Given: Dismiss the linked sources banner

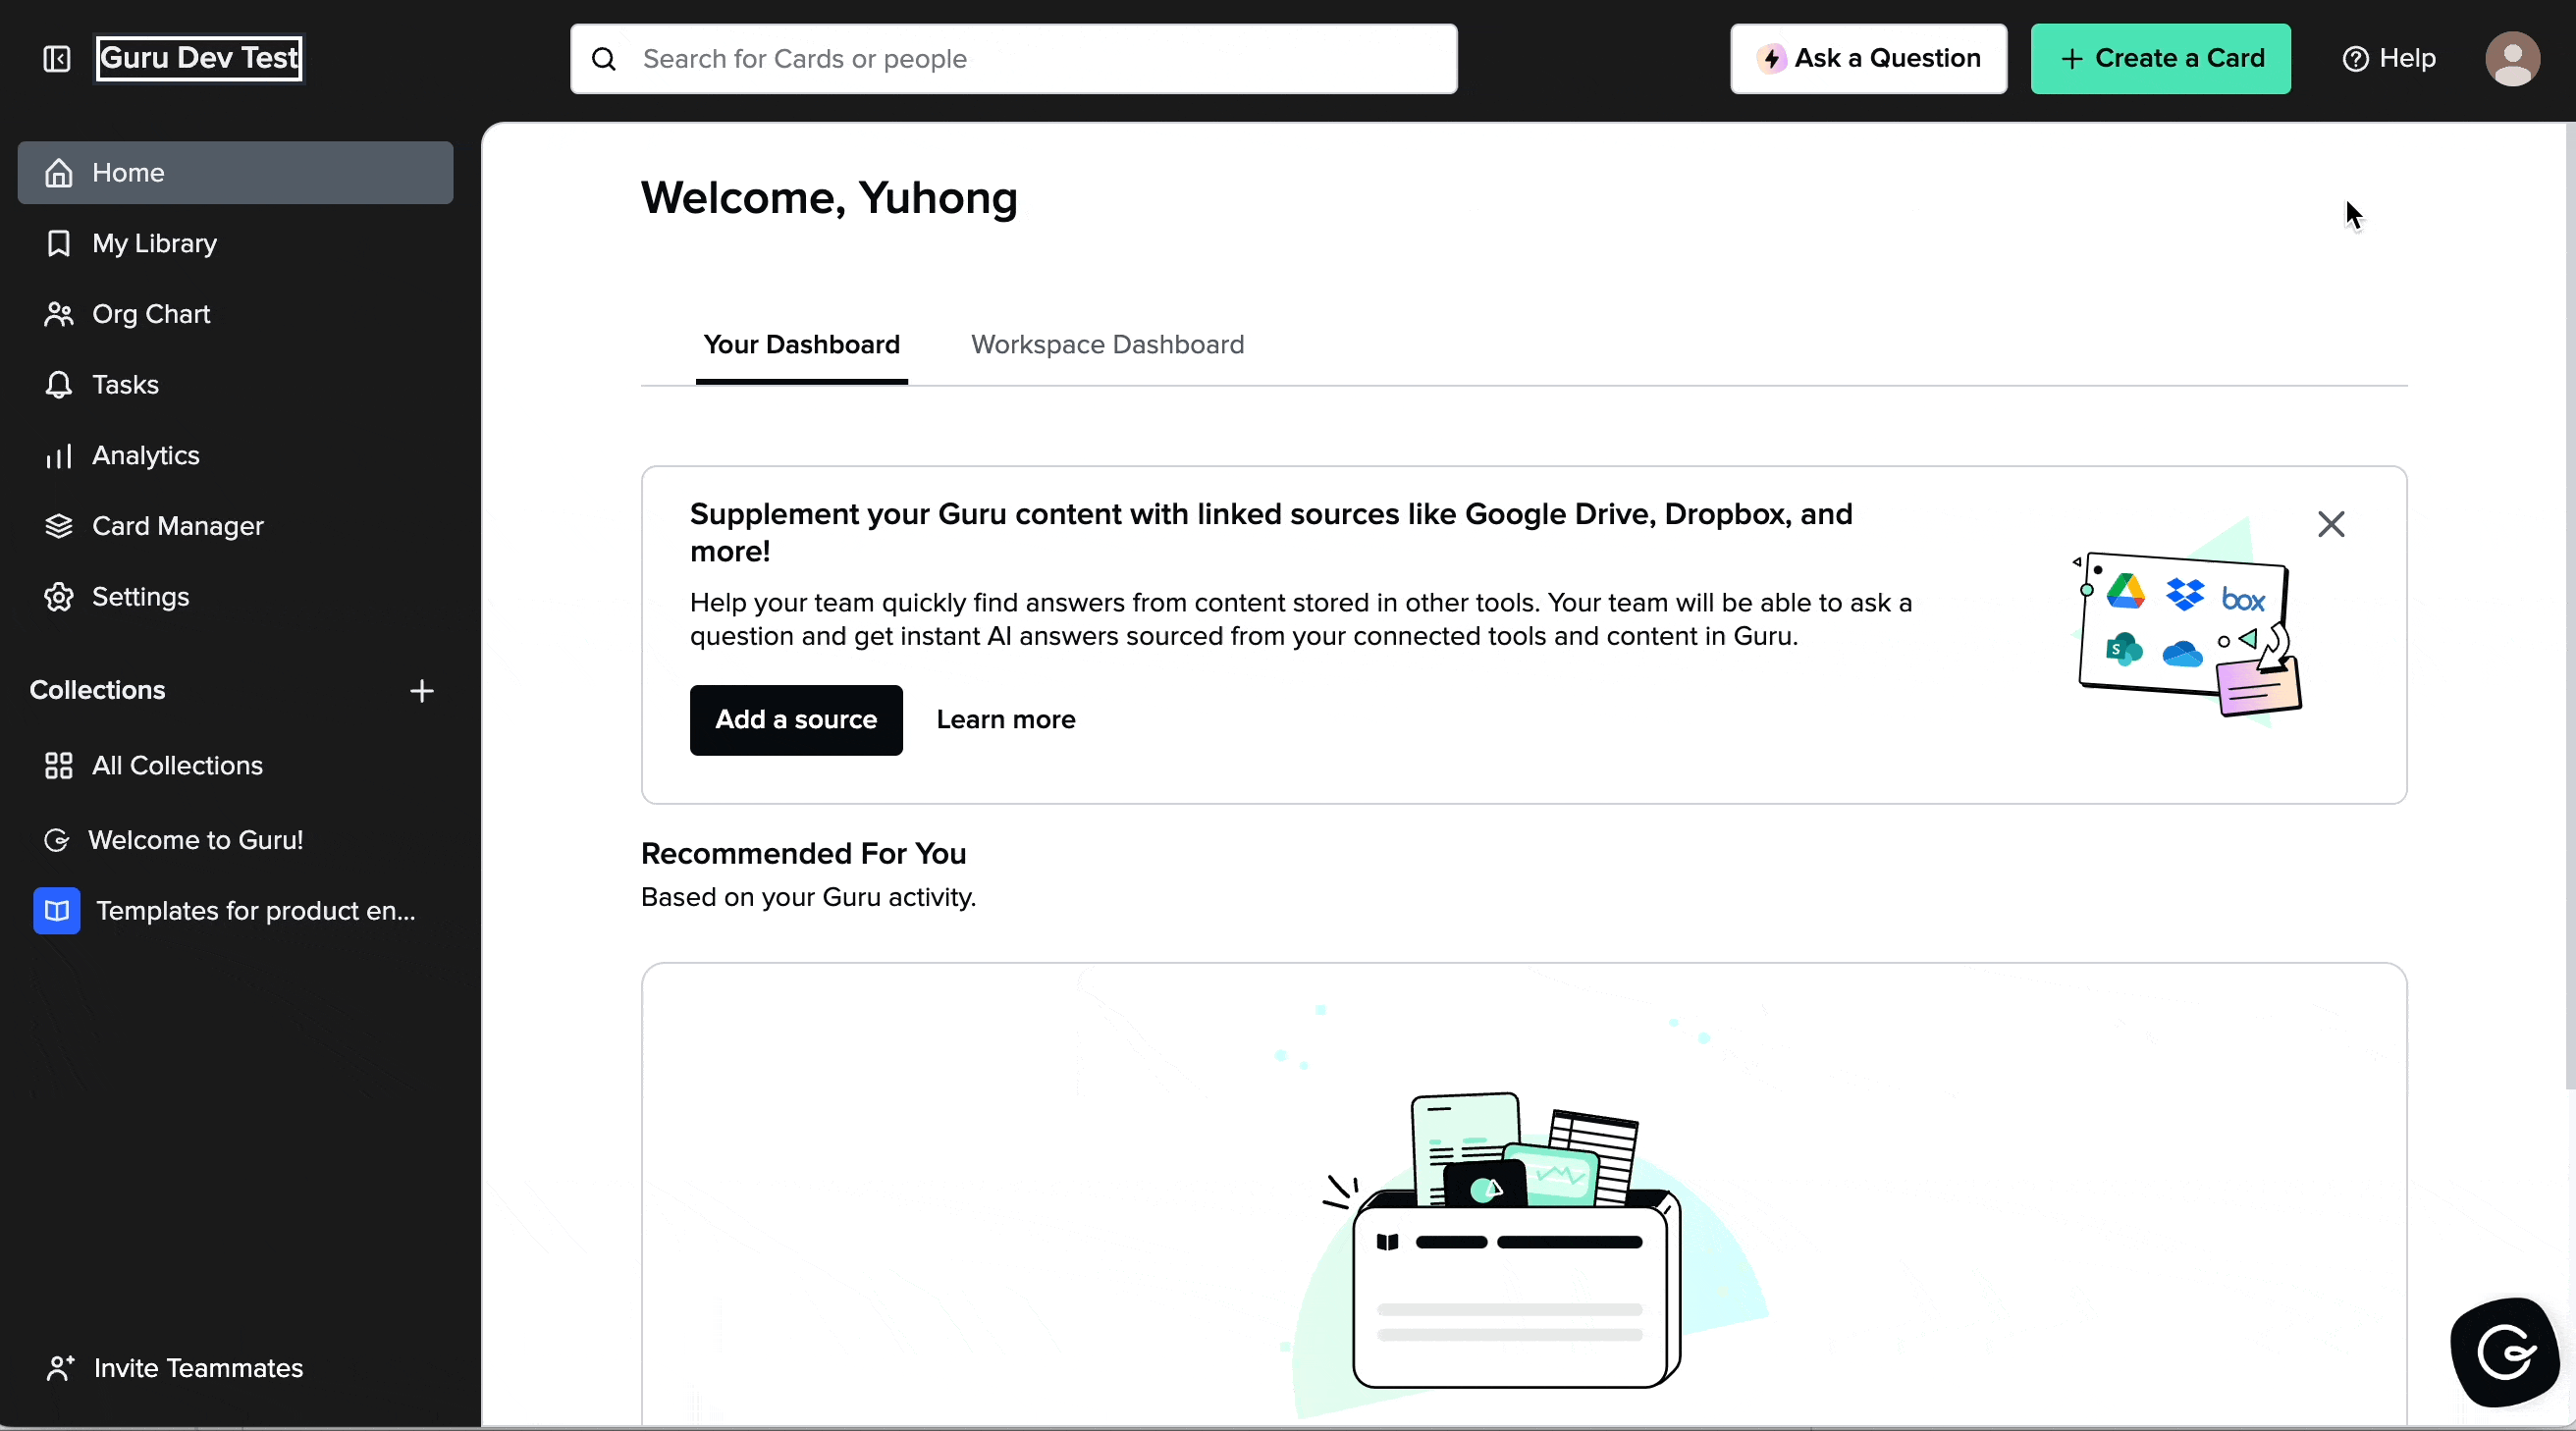Looking at the screenshot, I should 2331,524.
